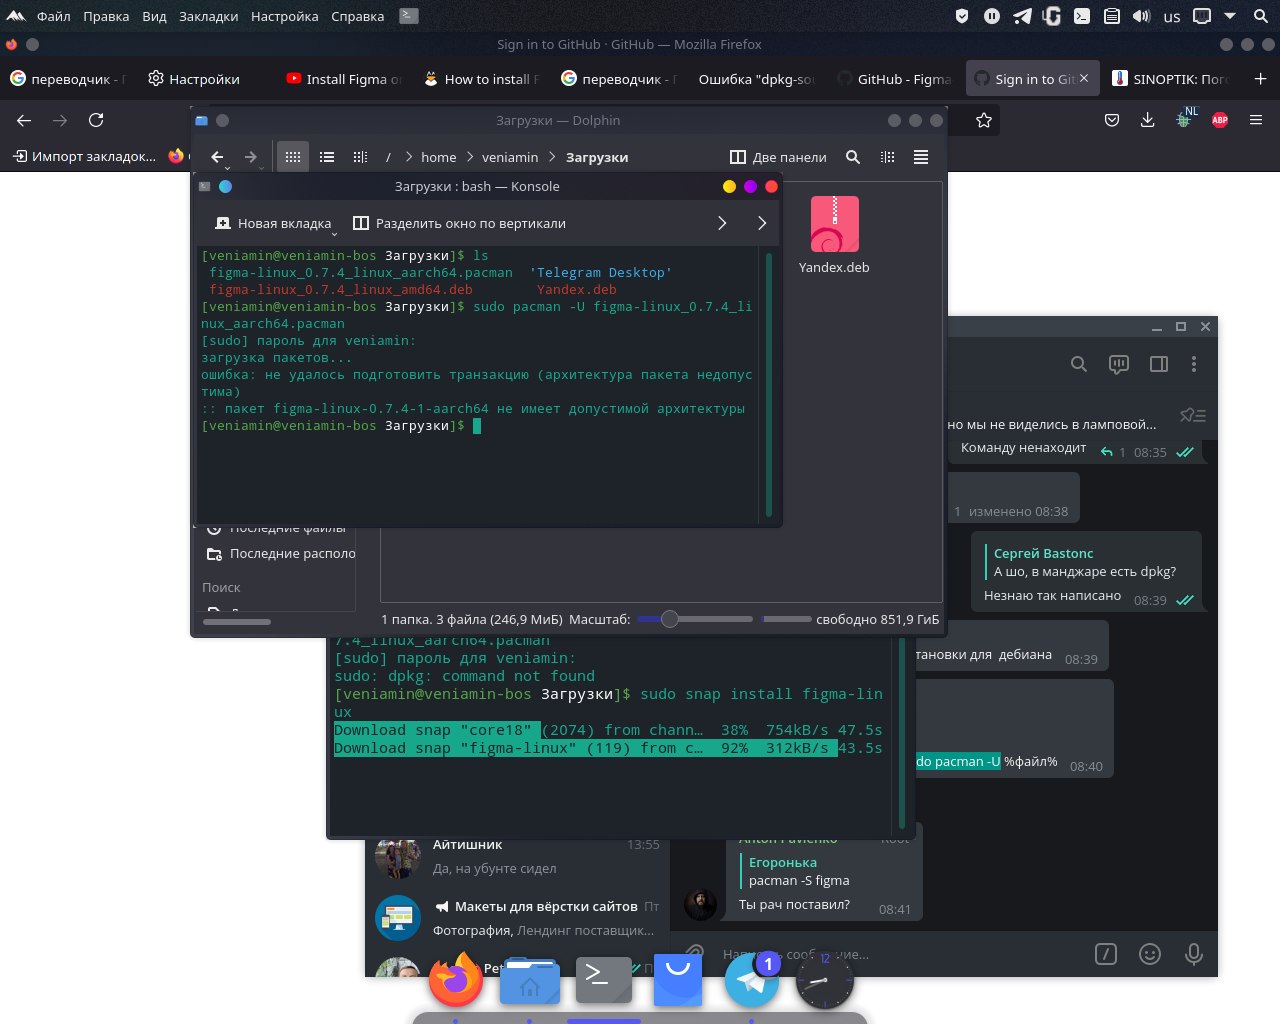The width and height of the screenshot is (1280, 1024).
Task: Adjust the Dolphin Масштаб zoom slider
Action: tap(695, 619)
